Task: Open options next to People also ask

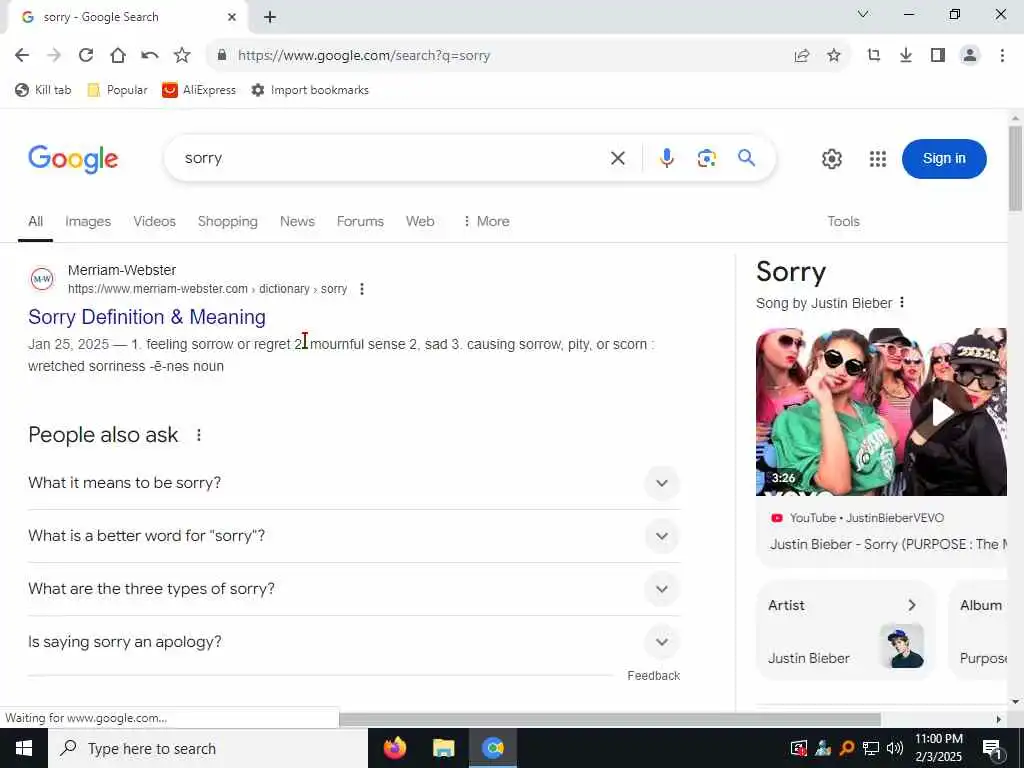Action: (199, 435)
